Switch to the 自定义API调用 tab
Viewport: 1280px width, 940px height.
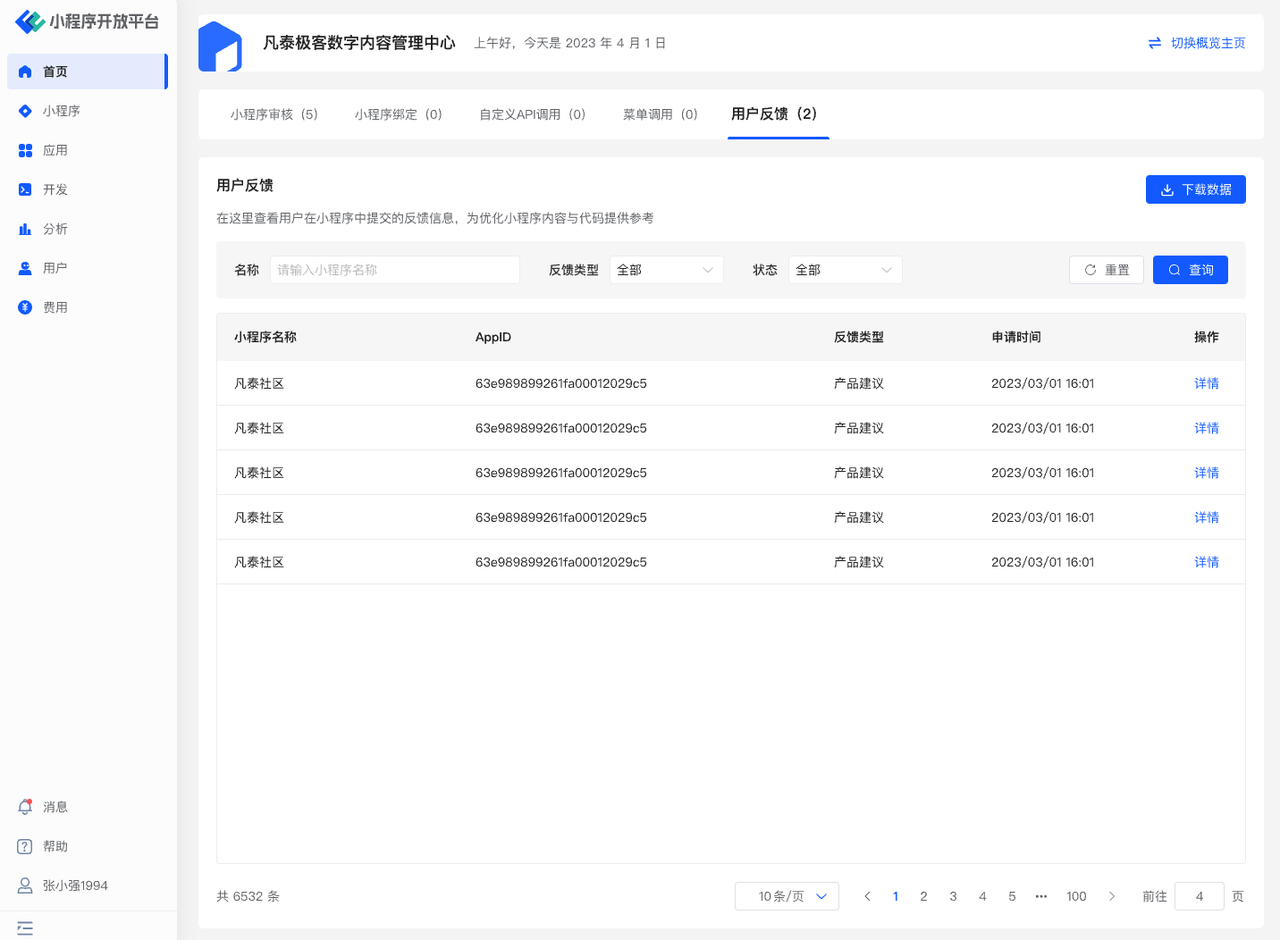(532, 114)
